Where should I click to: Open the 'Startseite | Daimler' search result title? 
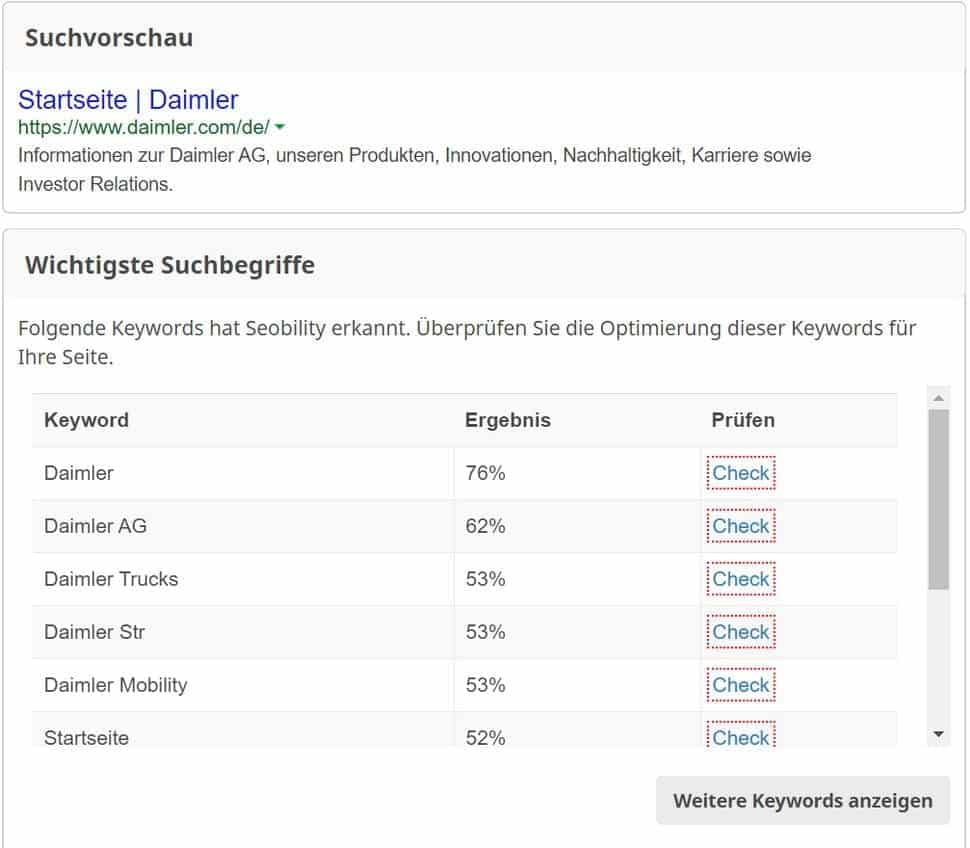tap(128, 100)
